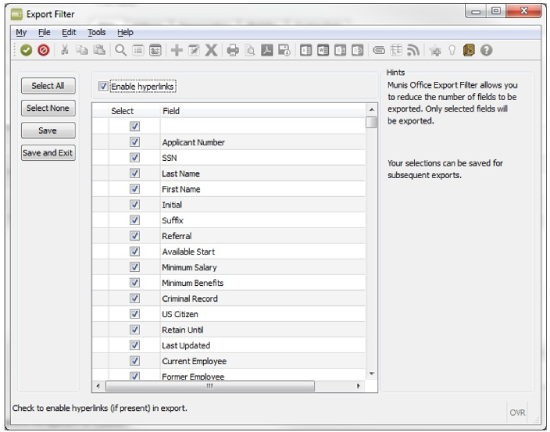This screenshot has height=432, width=550.
Task: Click the printer Print icon
Action: [x=233, y=50]
